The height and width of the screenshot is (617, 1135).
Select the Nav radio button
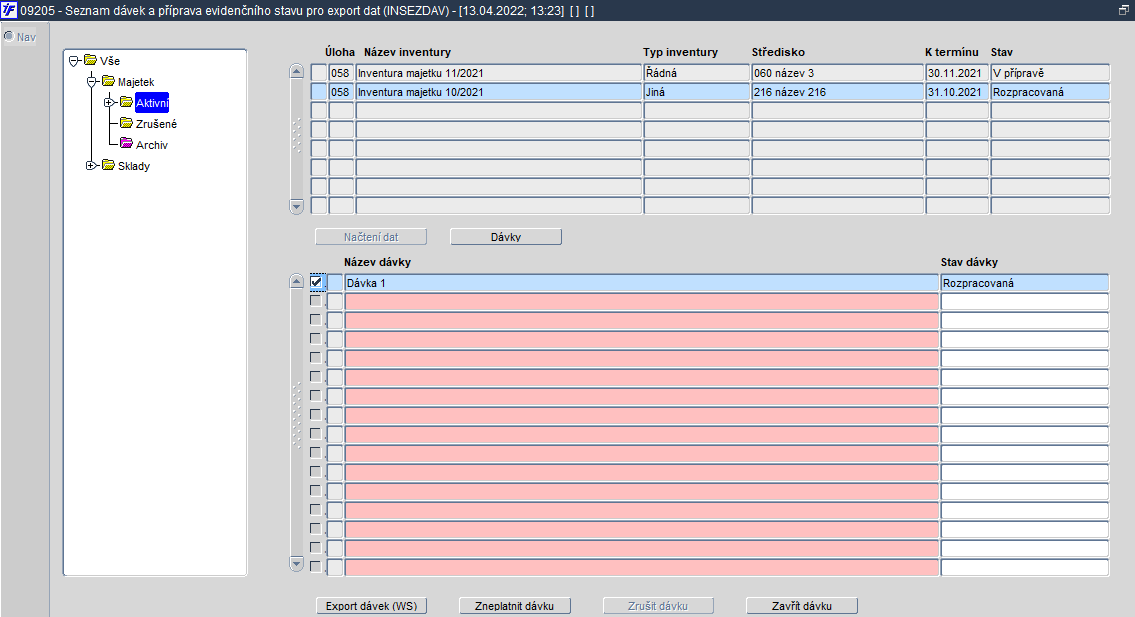(x=9, y=36)
